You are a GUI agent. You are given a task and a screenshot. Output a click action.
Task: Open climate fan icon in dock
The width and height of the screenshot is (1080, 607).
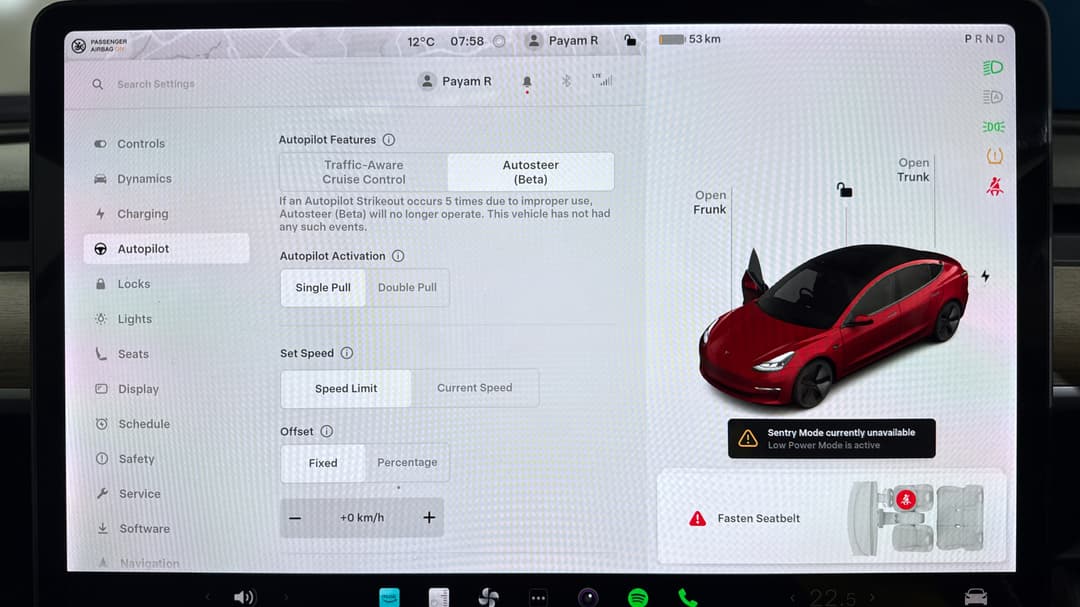tap(488, 597)
